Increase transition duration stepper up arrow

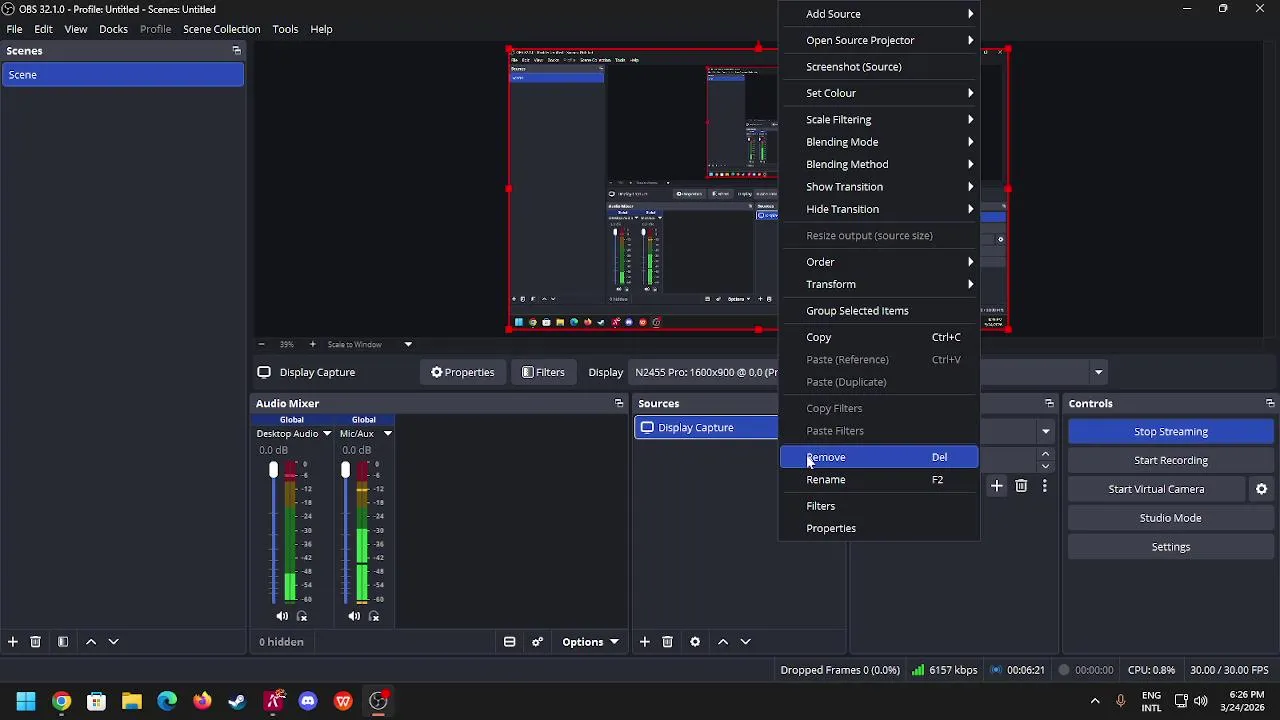coord(1045,453)
